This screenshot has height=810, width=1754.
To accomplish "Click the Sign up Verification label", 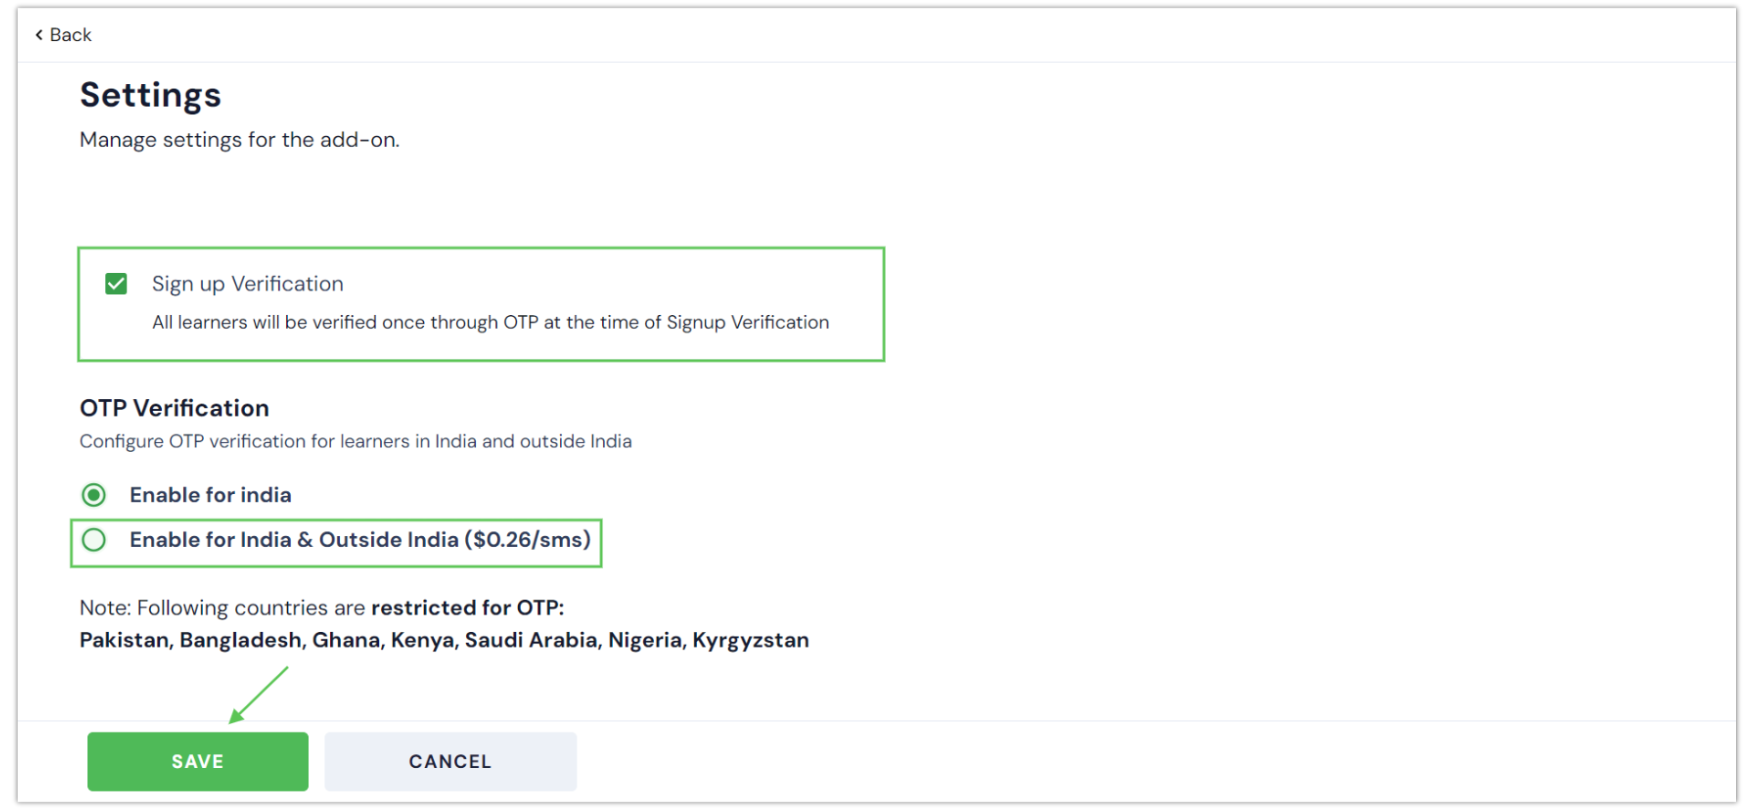I will pyautogui.click(x=248, y=284).
